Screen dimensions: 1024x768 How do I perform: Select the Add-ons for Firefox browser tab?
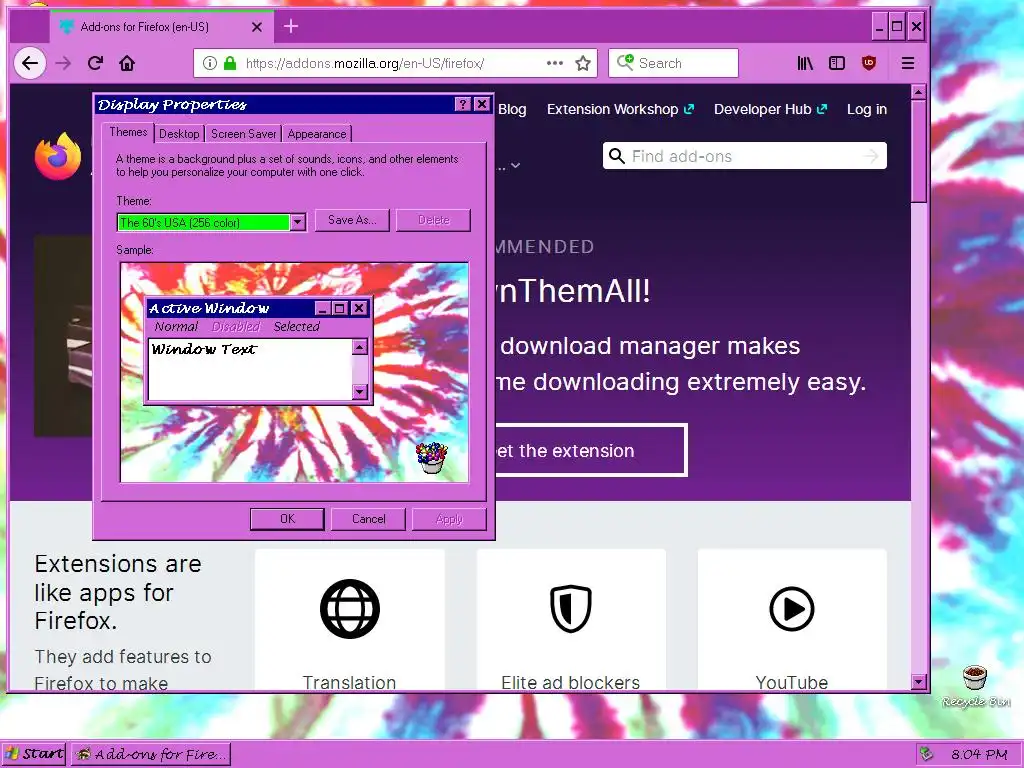click(x=161, y=27)
